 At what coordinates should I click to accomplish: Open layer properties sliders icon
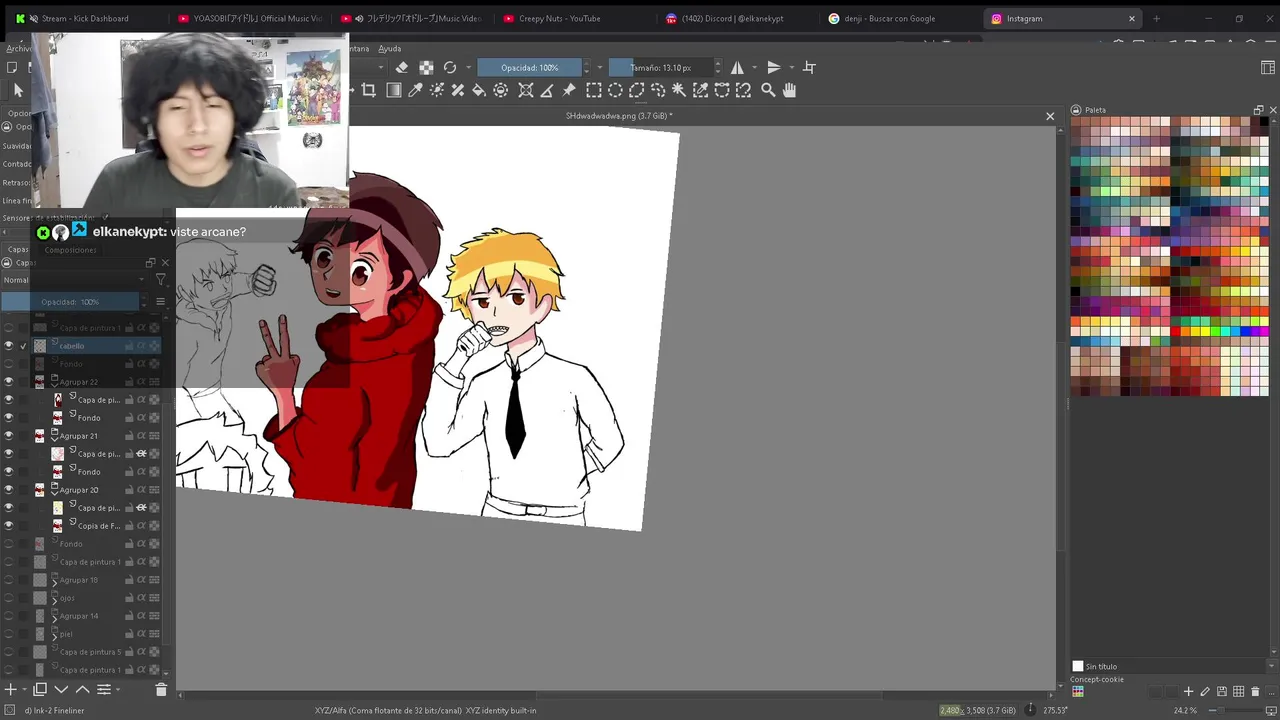(x=104, y=689)
